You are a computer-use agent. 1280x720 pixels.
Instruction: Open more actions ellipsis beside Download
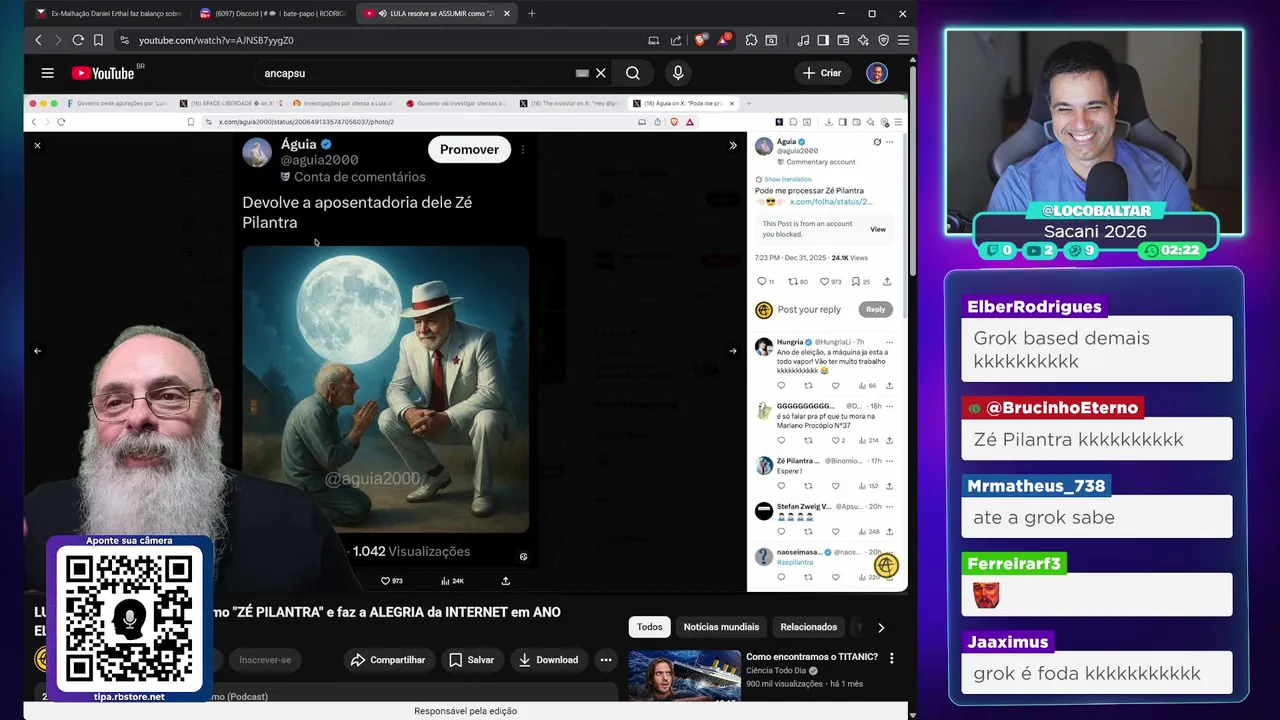[x=605, y=660]
